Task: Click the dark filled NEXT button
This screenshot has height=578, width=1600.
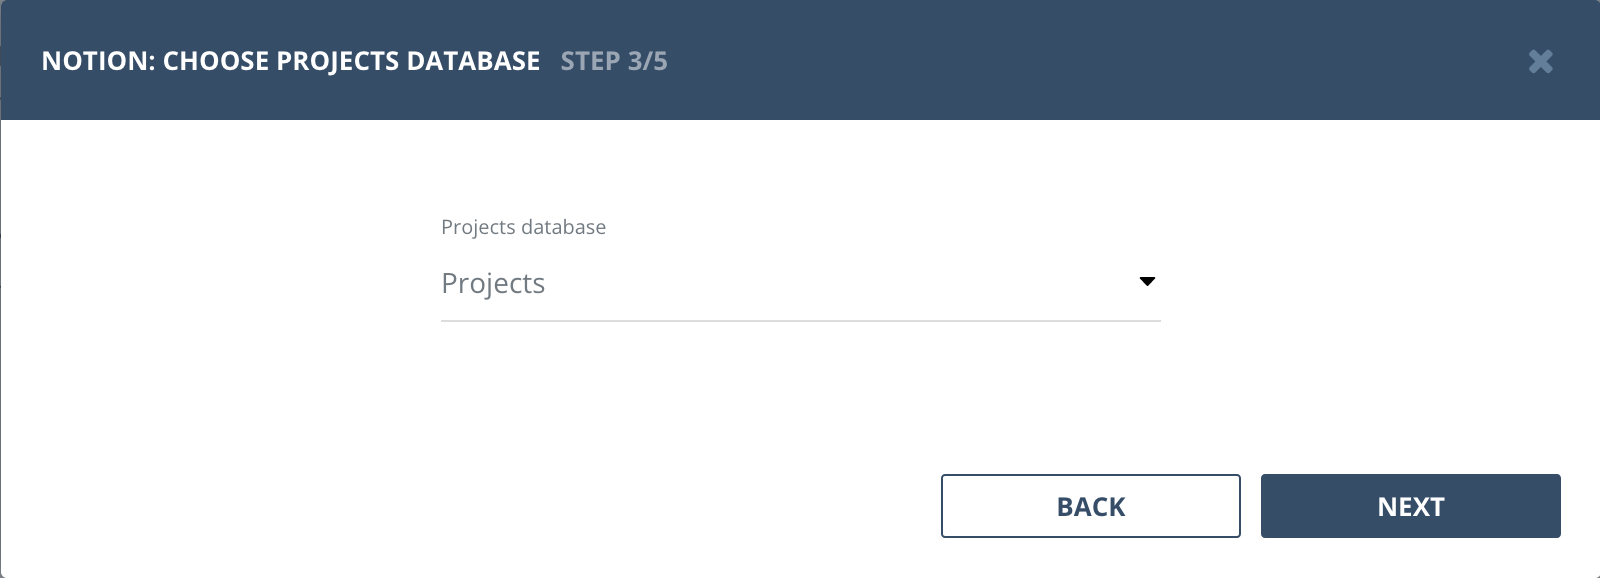Action: click(x=1410, y=506)
